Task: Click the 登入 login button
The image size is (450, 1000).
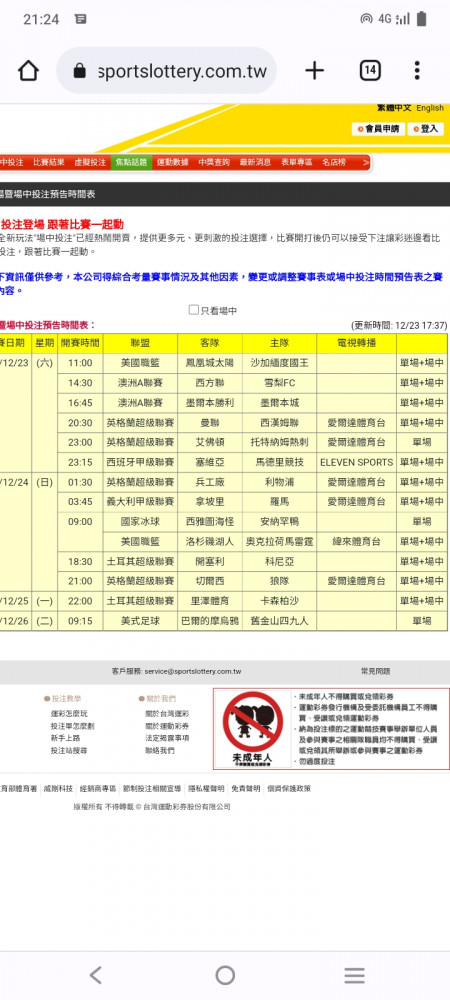Action: click(425, 129)
